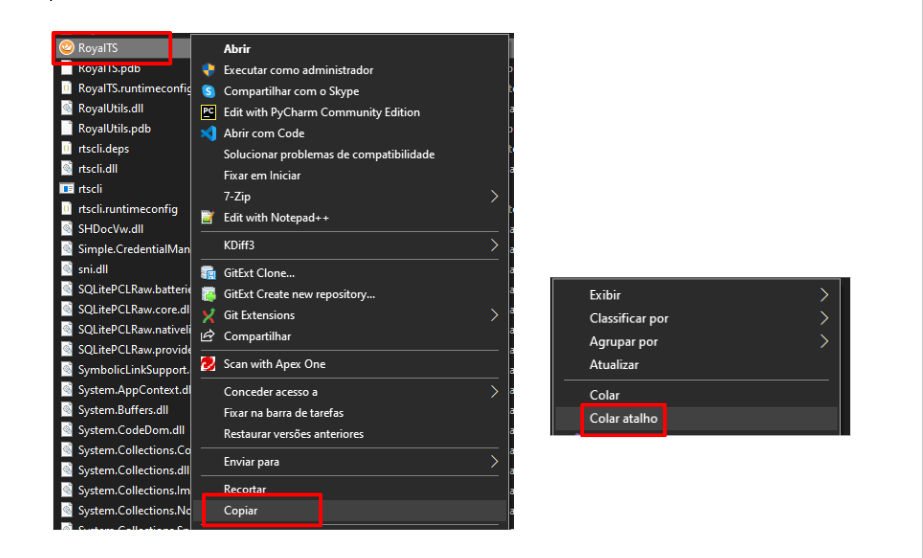Click the share icon beside Compartilhar
The image size is (923, 558).
[x=208, y=336]
